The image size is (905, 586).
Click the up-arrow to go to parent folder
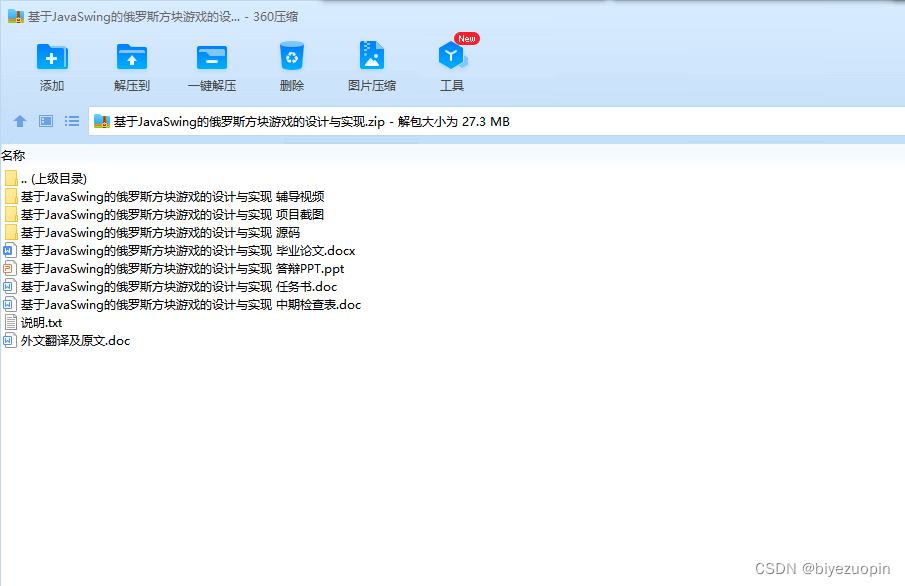coord(19,121)
